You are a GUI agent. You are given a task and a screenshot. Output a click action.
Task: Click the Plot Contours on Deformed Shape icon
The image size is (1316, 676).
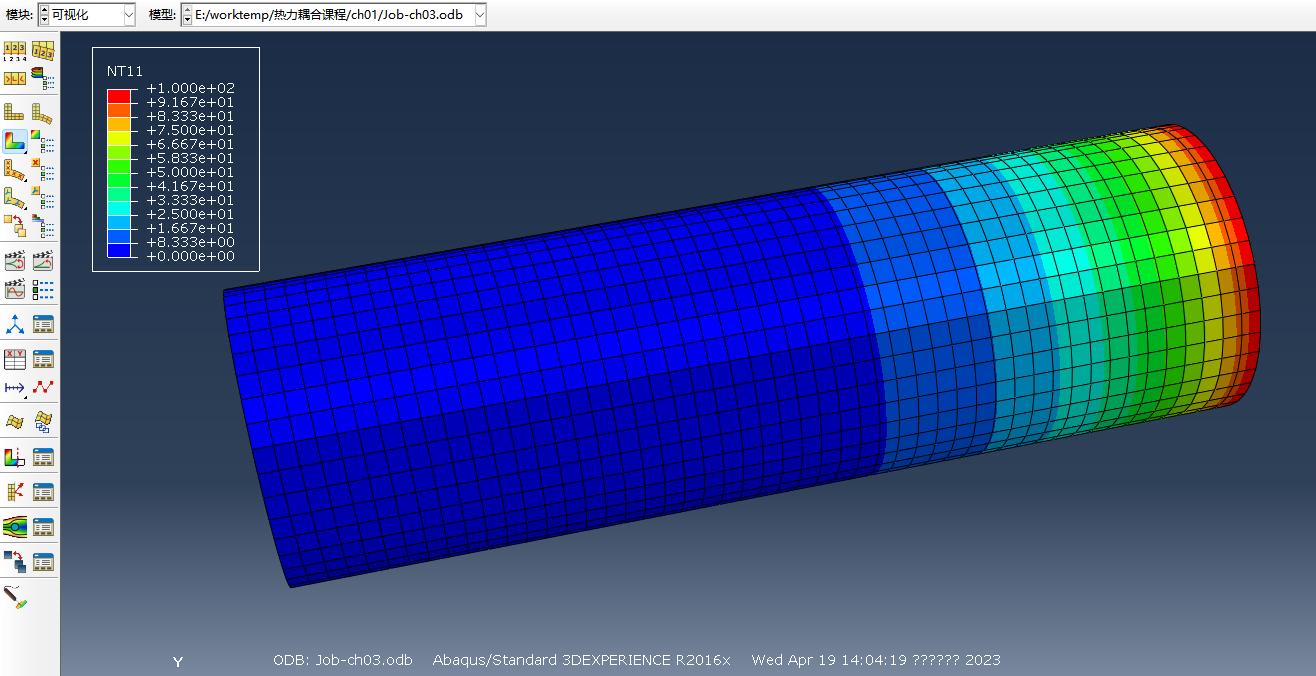15,142
